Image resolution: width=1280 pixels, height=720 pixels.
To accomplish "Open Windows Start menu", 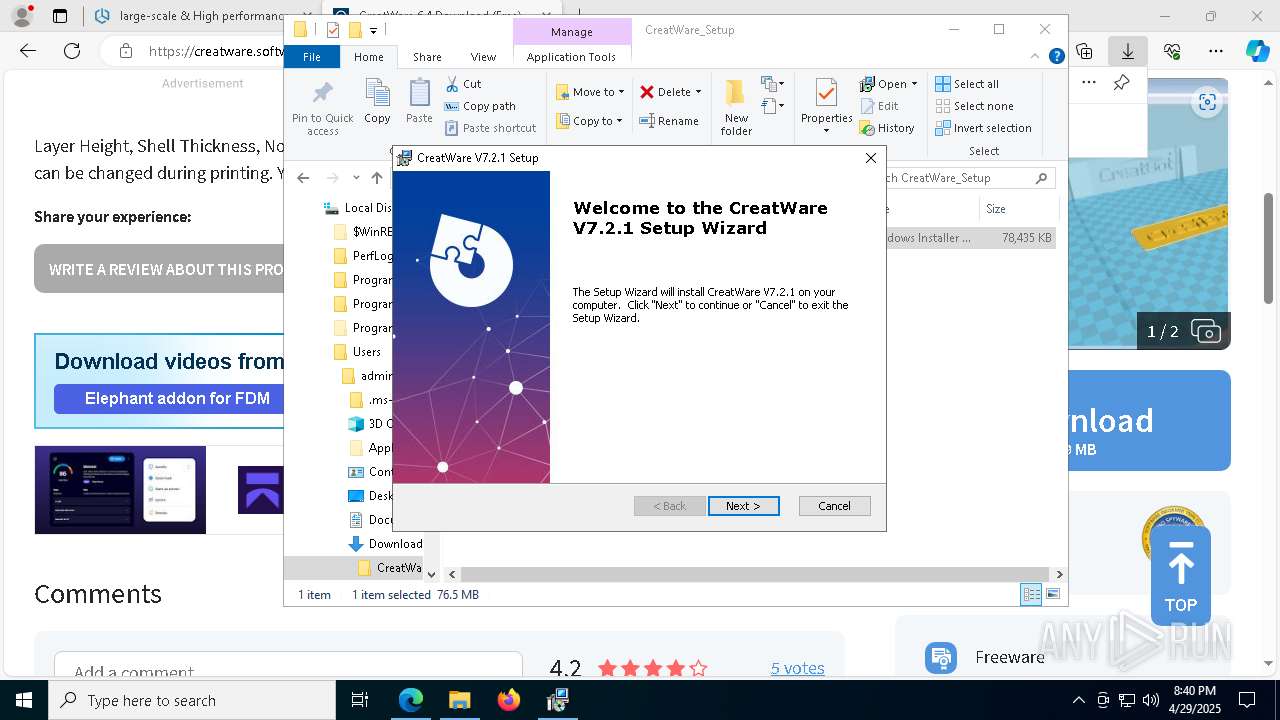I will point(23,700).
